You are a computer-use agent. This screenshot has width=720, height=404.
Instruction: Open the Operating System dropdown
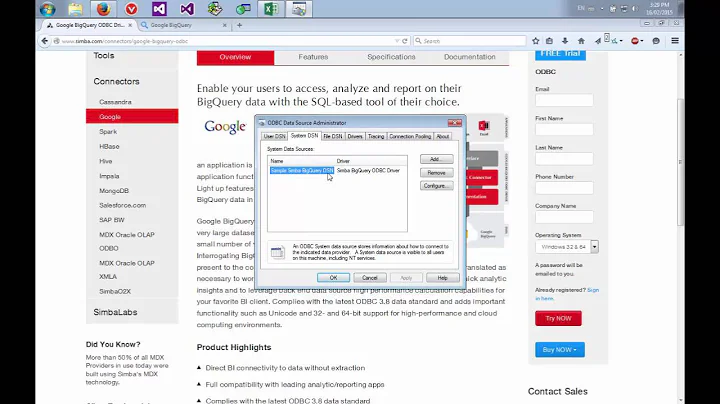coord(567,247)
